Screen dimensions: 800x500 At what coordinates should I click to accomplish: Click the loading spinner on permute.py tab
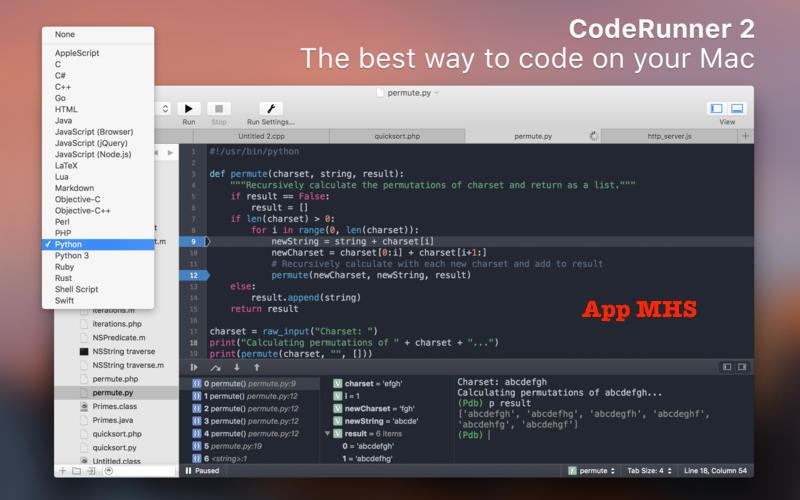coord(593,136)
